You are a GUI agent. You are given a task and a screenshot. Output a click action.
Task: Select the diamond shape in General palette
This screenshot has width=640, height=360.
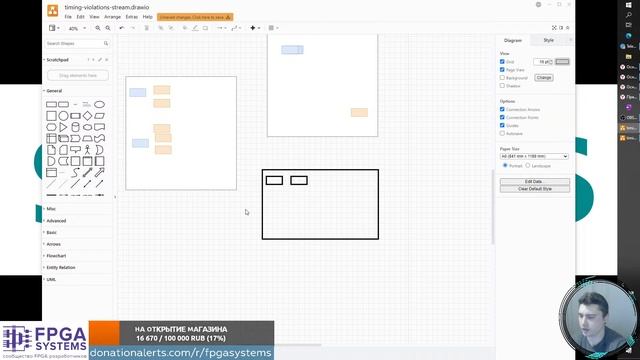87,116
